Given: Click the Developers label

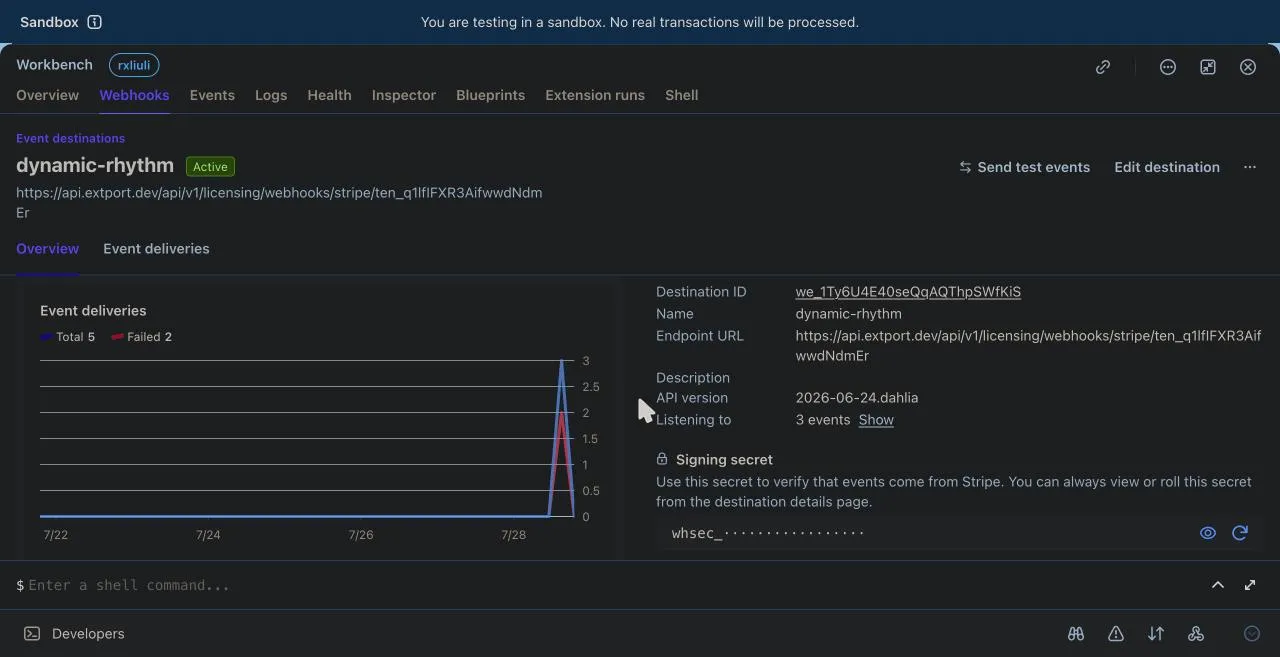Looking at the screenshot, I should tap(88, 634).
